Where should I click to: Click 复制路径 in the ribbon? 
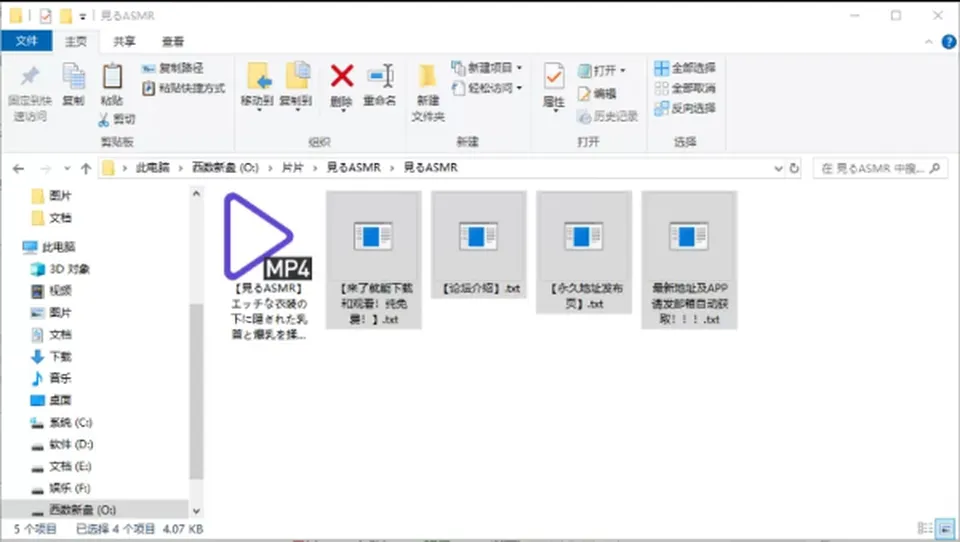(173, 68)
